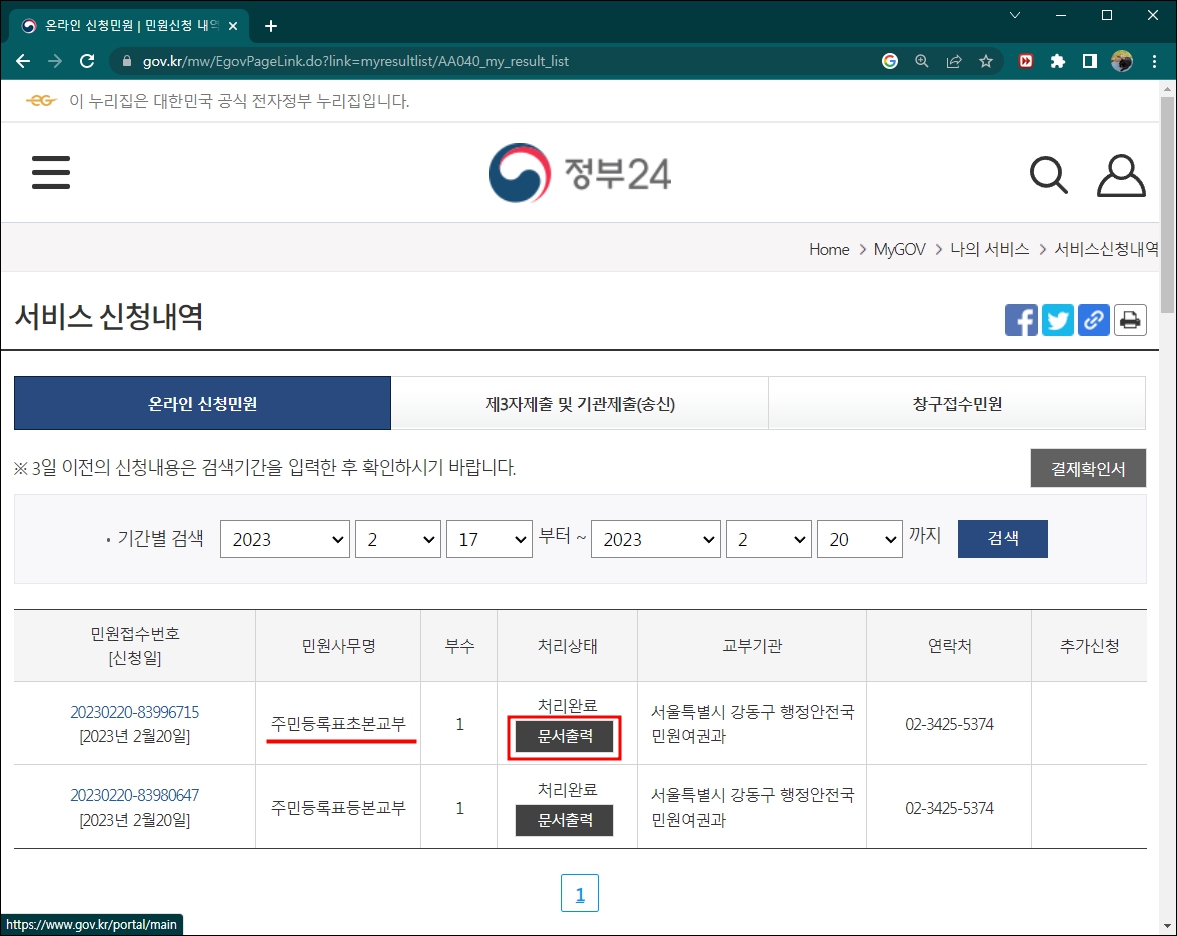Print the 서비스 신청내역 page
The image size is (1177, 936).
tap(1130, 320)
